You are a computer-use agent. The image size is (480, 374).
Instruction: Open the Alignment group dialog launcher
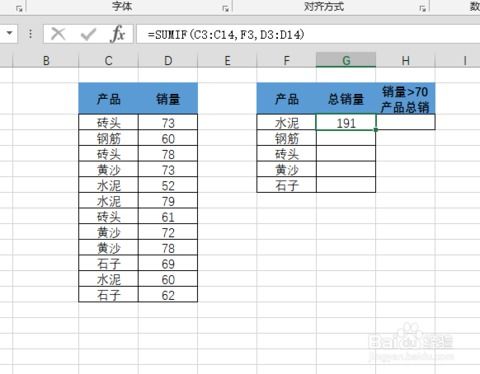pos(423,8)
